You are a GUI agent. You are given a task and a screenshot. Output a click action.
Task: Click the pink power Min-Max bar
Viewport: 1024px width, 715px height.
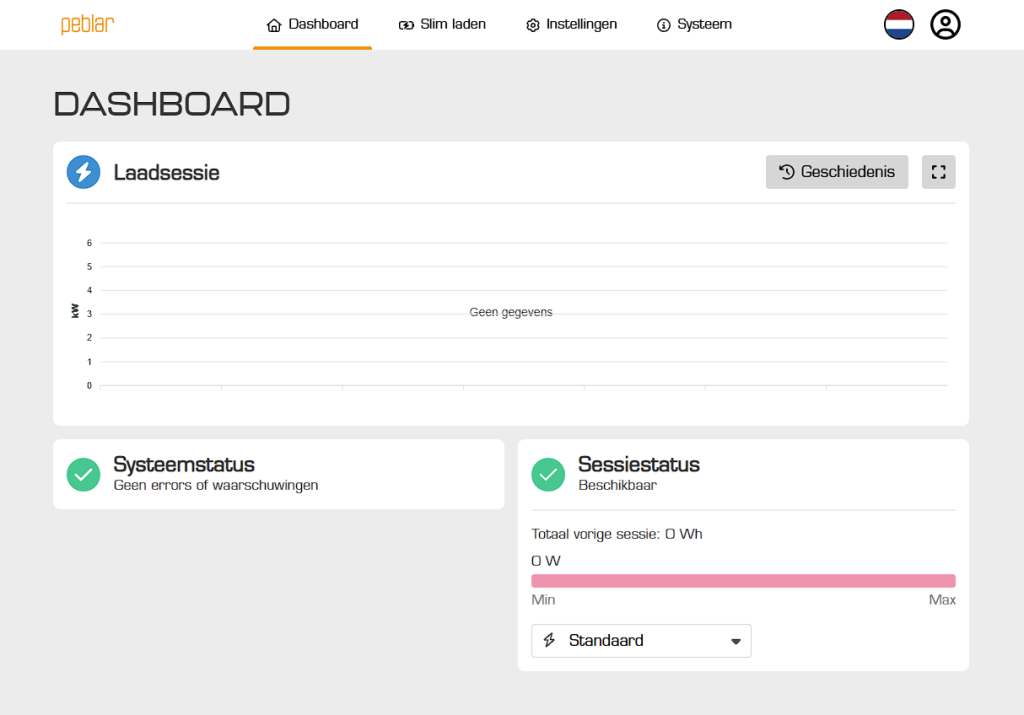[x=743, y=581]
